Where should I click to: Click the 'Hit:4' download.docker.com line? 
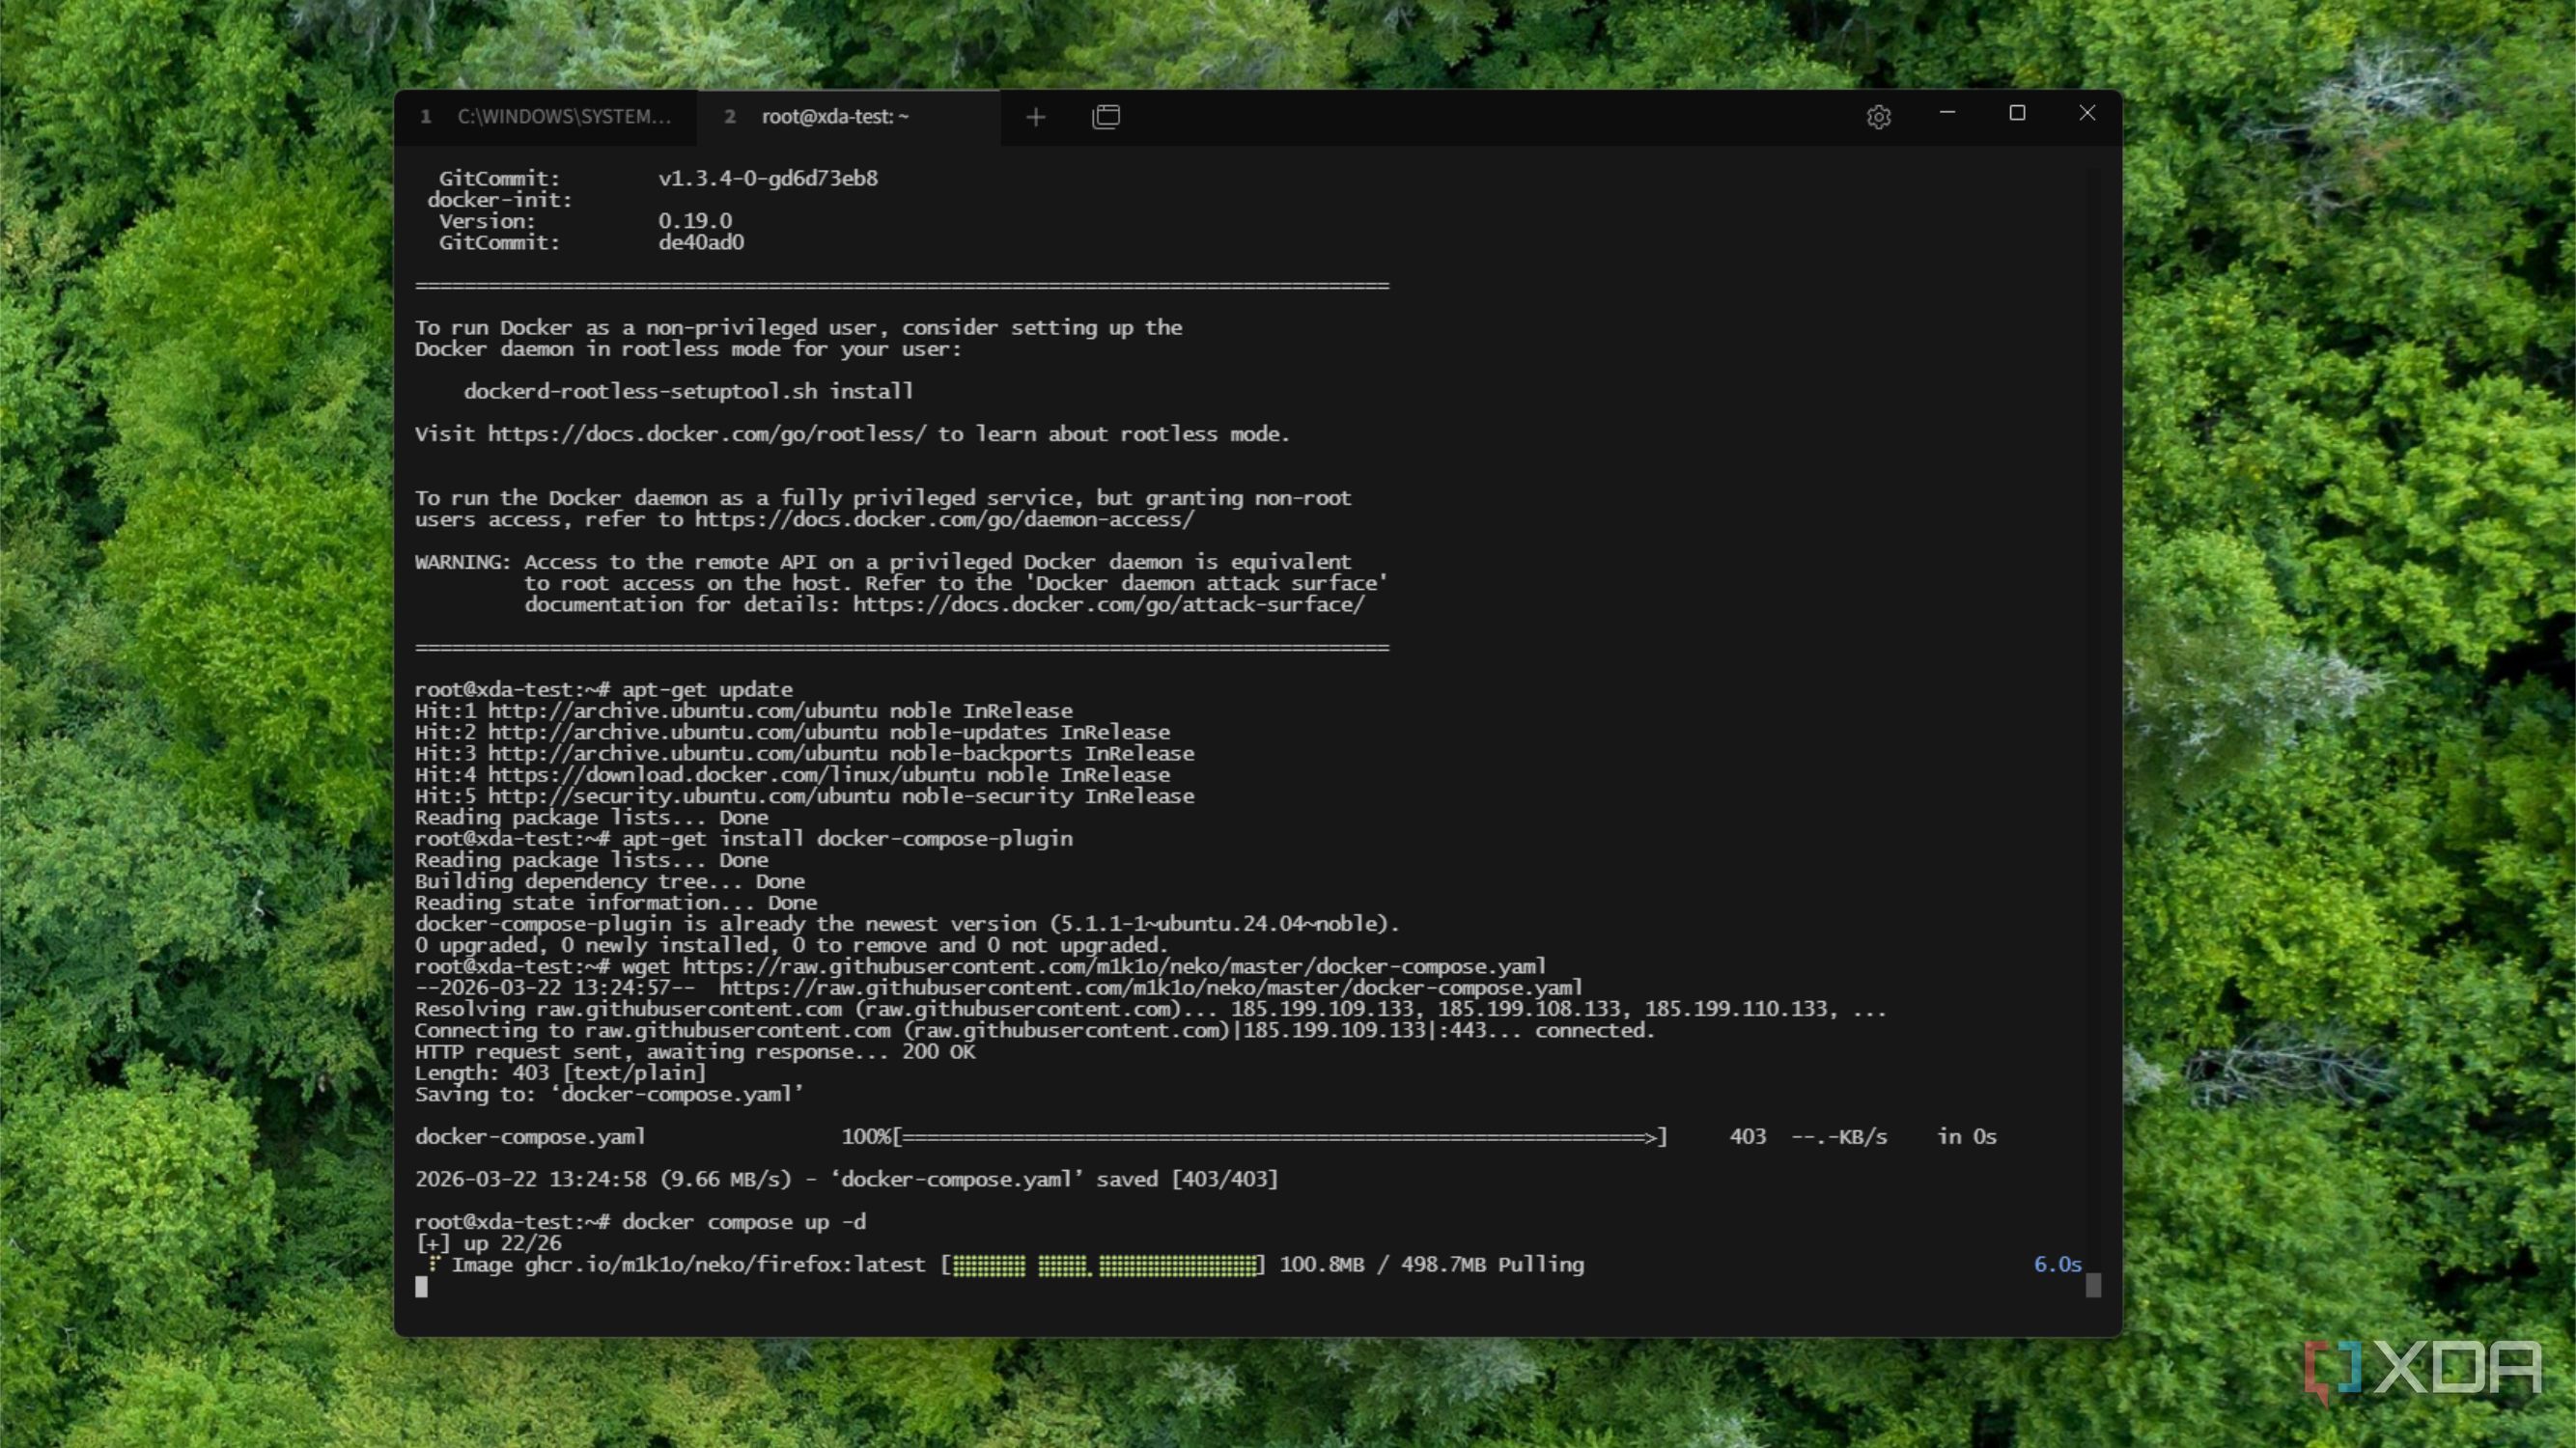click(792, 775)
